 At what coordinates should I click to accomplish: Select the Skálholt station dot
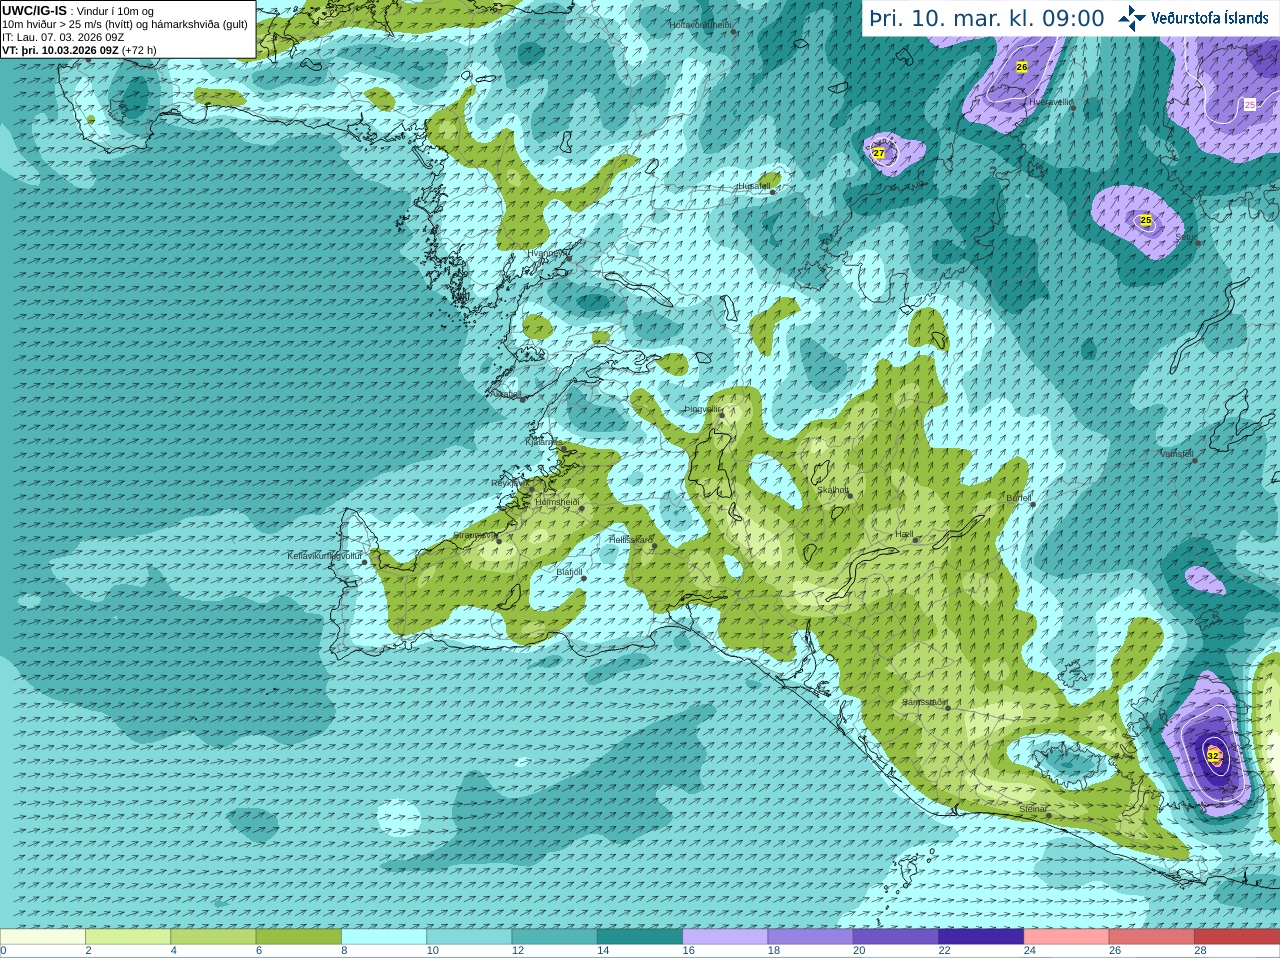click(x=850, y=496)
